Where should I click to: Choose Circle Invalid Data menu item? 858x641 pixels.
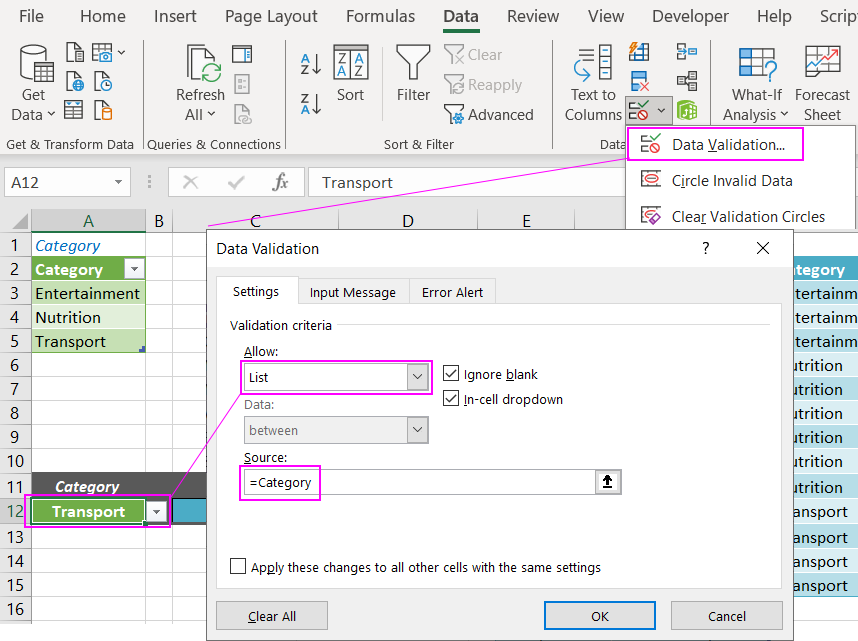(x=732, y=181)
